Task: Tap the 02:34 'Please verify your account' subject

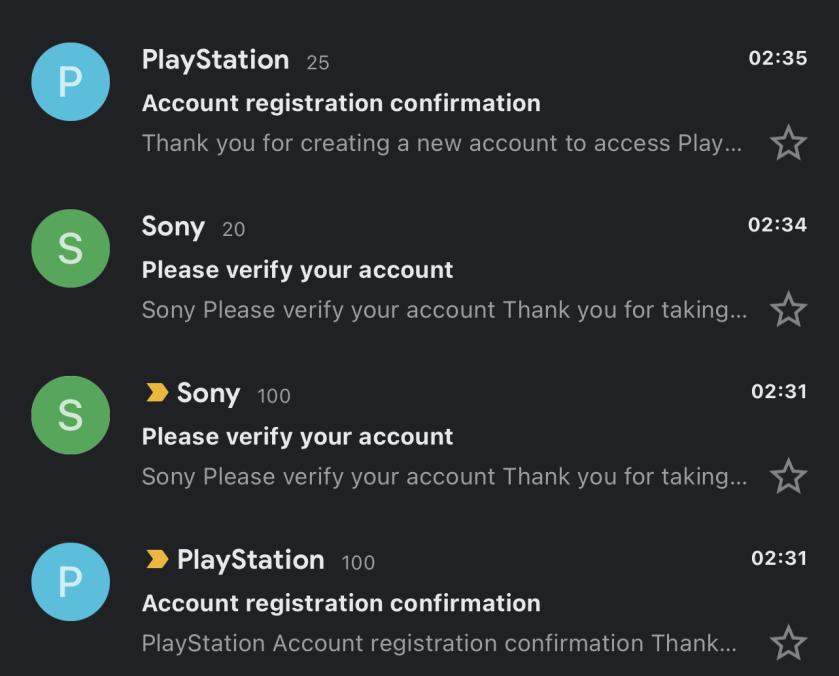Action: pyautogui.click(x=298, y=270)
